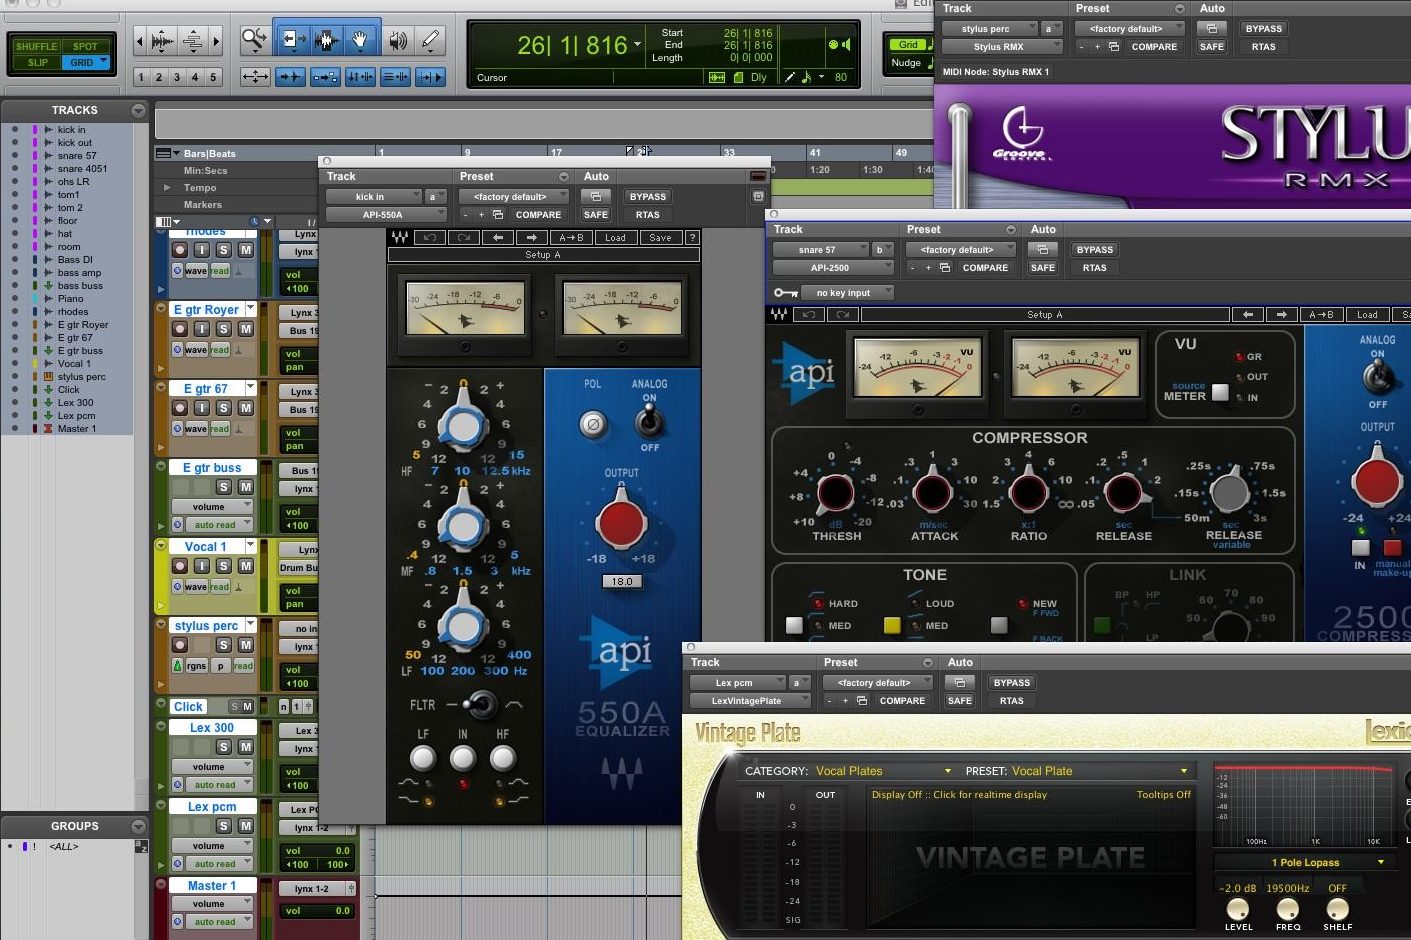Open factory default preset dropdown in API-550A
The width and height of the screenshot is (1411, 940).
point(516,197)
